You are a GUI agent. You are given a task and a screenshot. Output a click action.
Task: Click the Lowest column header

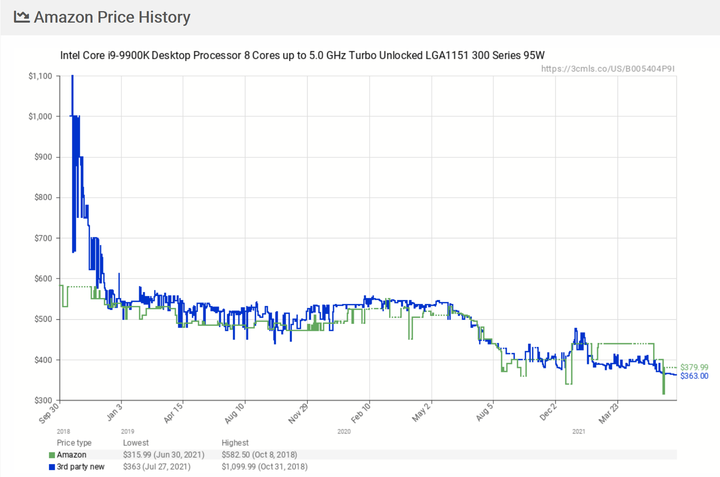(135, 443)
